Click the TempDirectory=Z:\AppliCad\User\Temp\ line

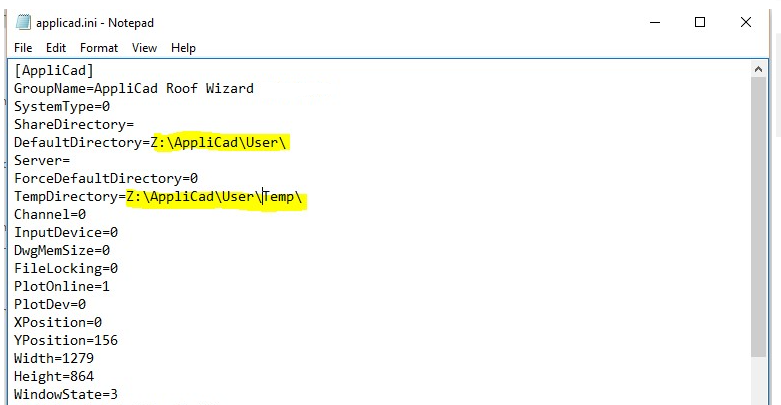[158, 196]
